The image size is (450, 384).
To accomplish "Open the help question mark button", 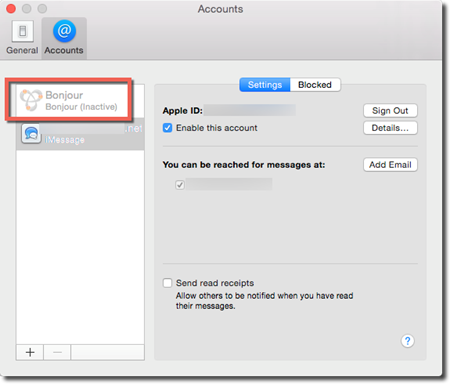I will (x=407, y=341).
